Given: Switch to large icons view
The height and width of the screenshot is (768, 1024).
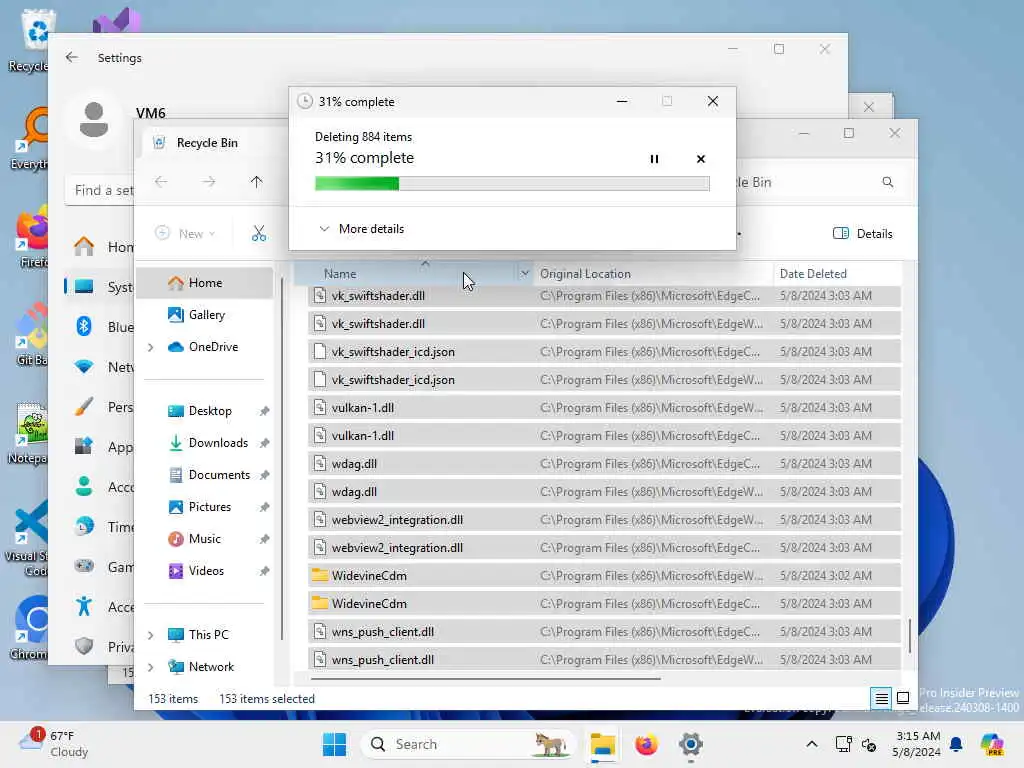Looking at the screenshot, I should tap(903, 699).
